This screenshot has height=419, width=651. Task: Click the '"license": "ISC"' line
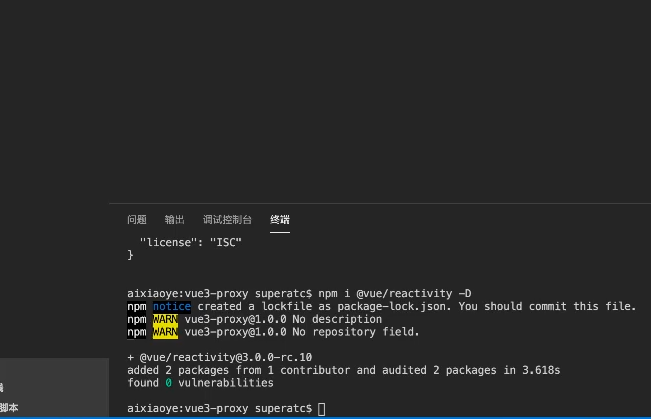click(x=191, y=243)
